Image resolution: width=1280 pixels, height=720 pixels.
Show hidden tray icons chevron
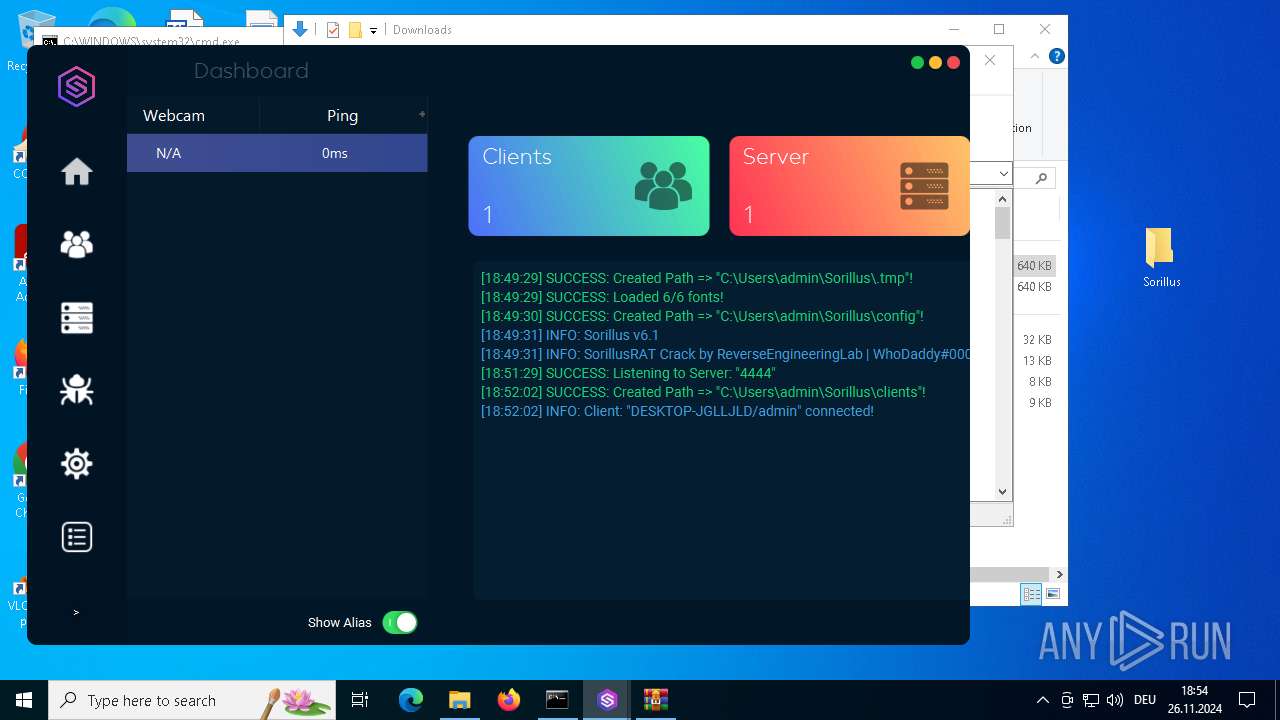coord(1042,700)
